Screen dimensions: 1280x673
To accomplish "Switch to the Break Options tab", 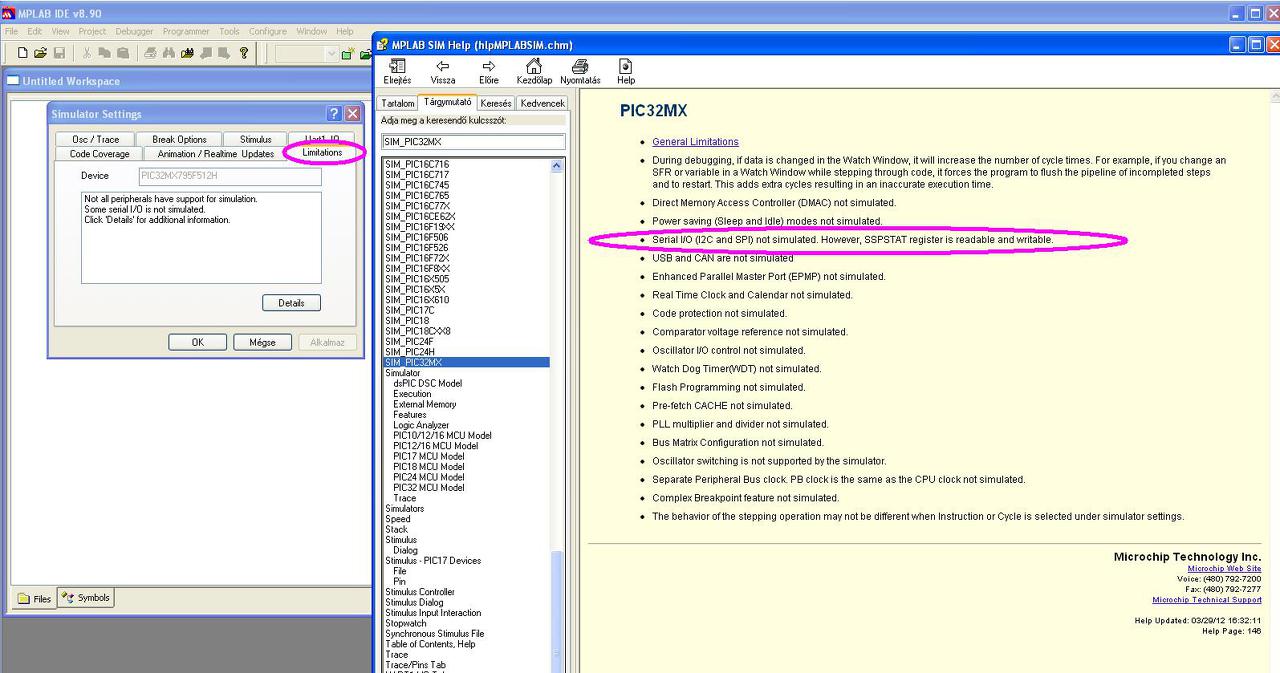I will tap(179, 139).
